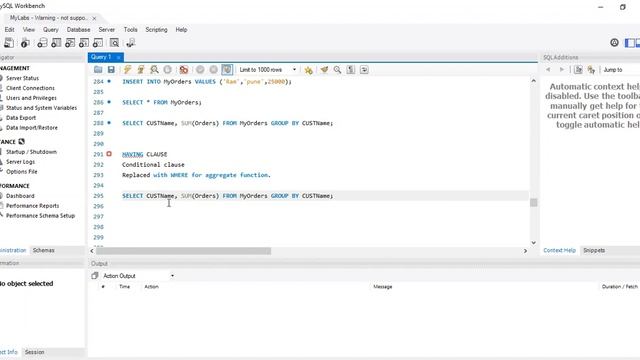Click copy icon beside Action Output

click(95, 276)
